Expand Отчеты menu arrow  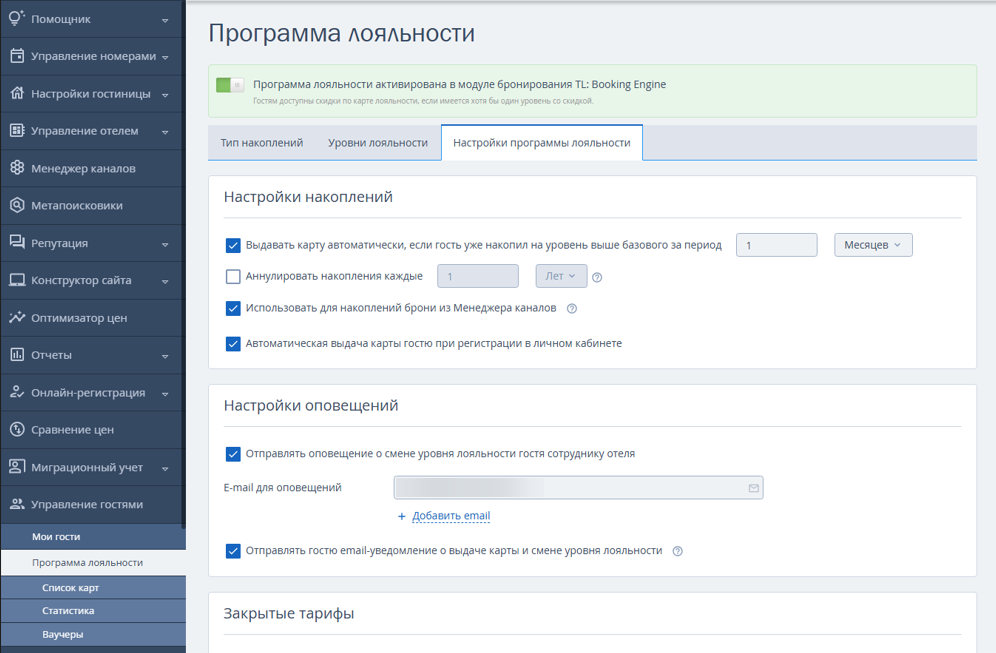pyautogui.click(x=165, y=356)
